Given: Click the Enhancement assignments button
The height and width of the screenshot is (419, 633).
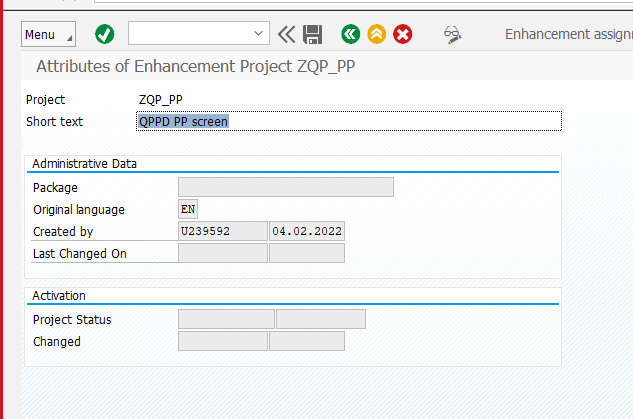Looking at the screenshot, I should tap(567, 34).
